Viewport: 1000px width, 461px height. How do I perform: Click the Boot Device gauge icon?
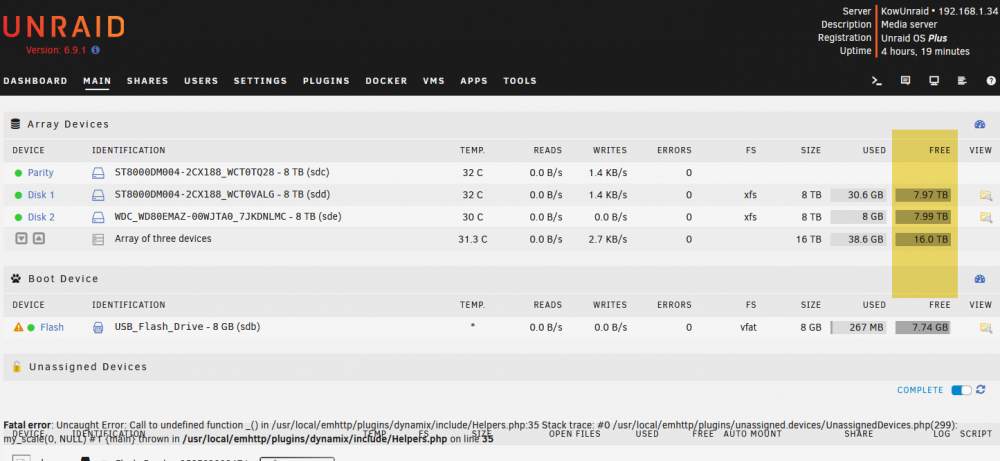(980, 279)
